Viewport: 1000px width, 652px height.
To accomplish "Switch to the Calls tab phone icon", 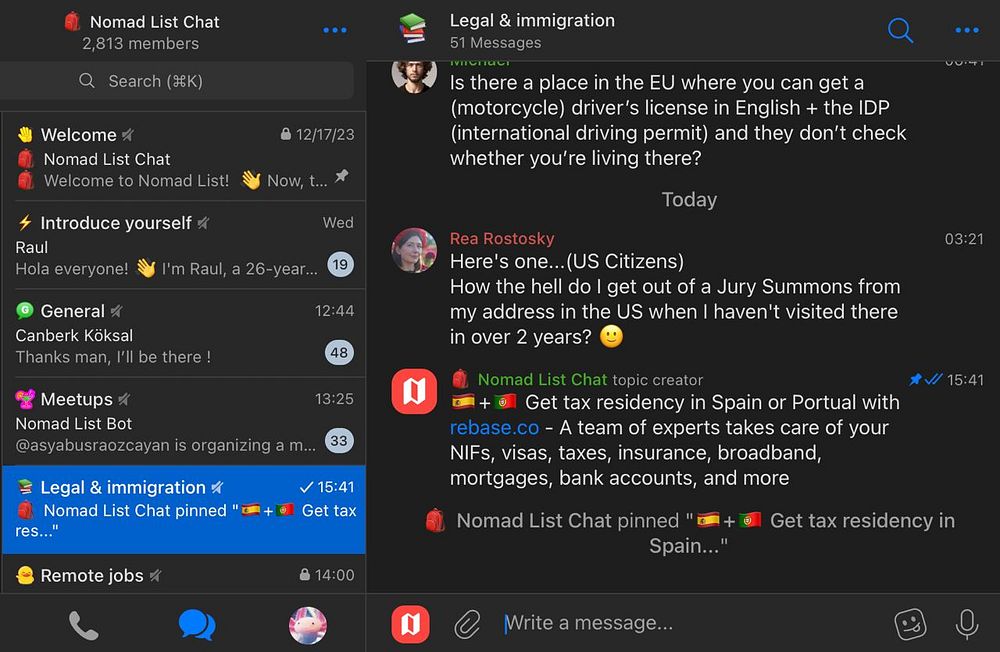I will (84, 625).
